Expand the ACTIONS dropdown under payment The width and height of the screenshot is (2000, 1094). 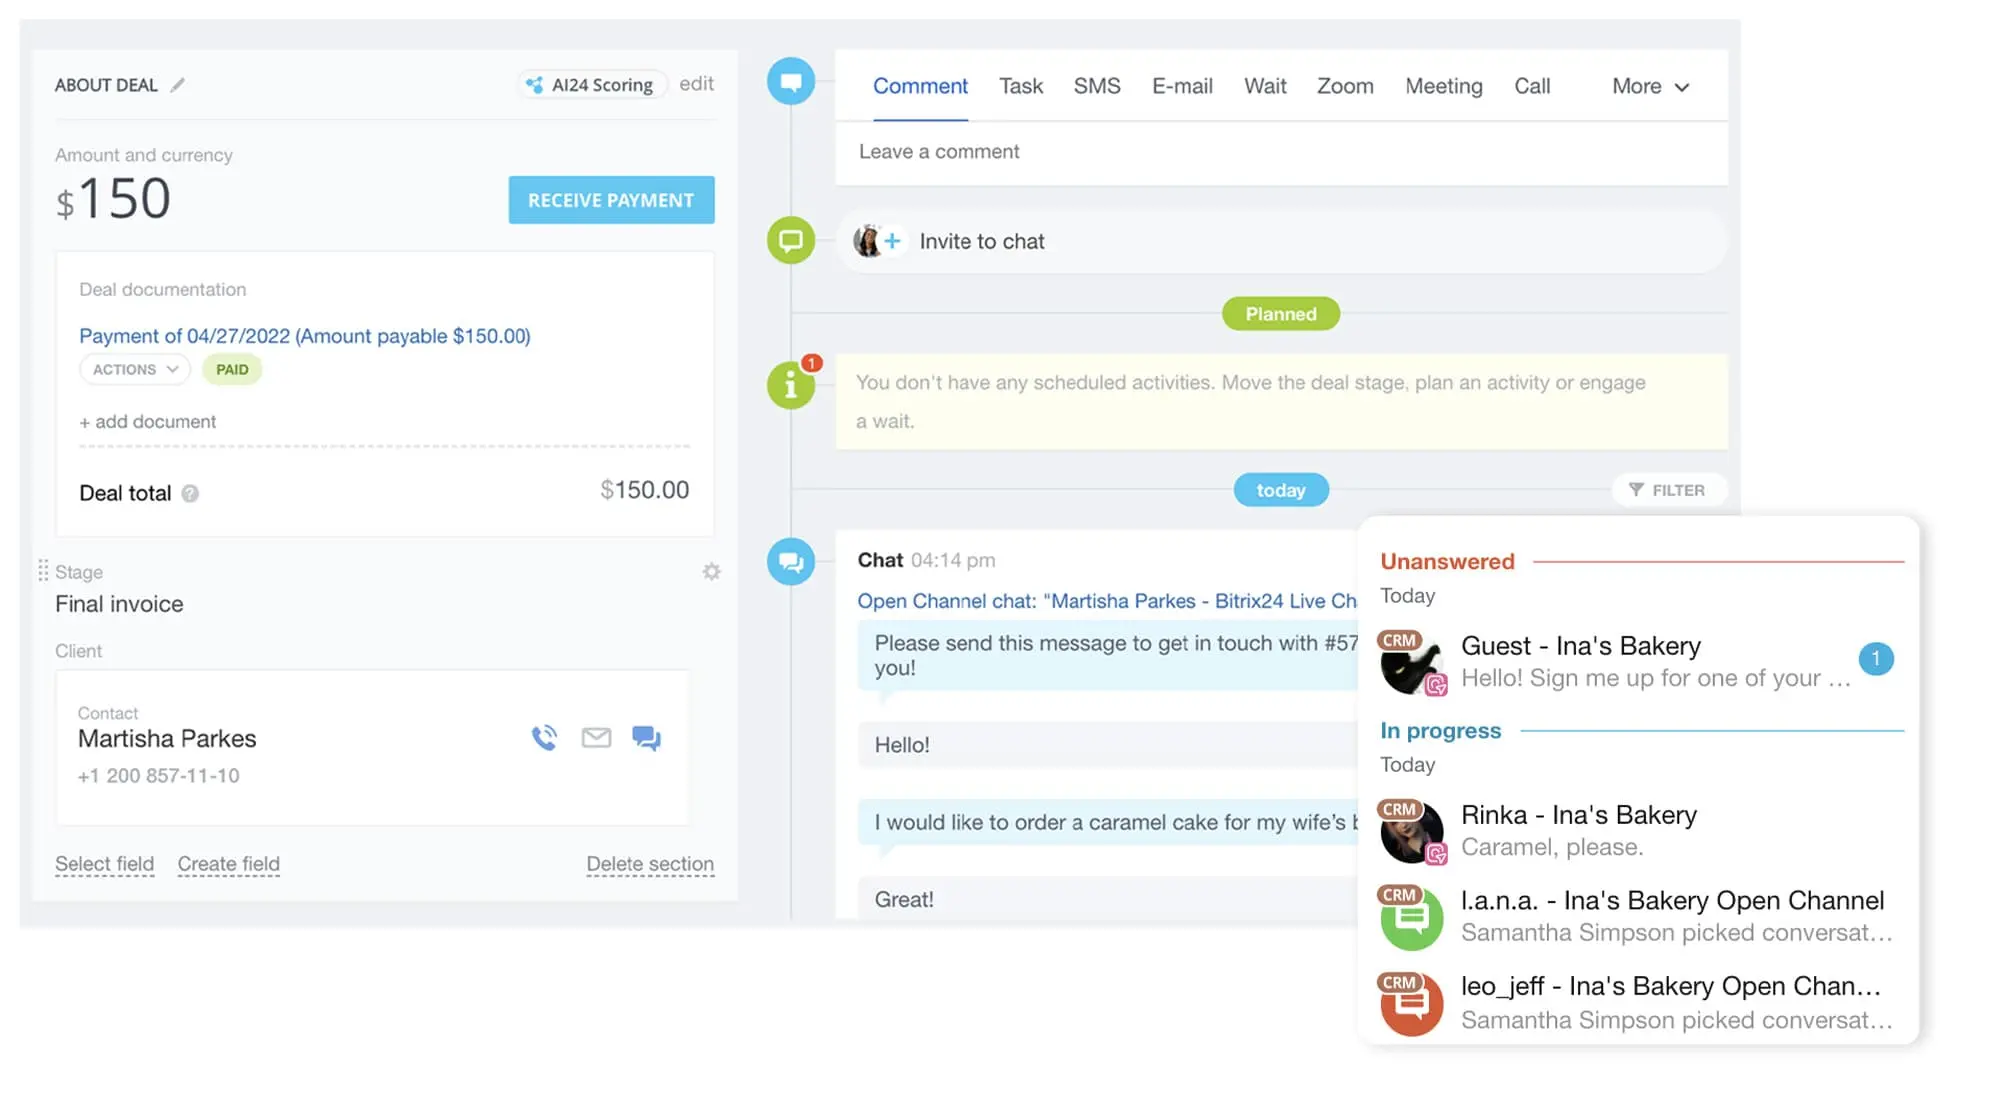click(x=135, y=369)
